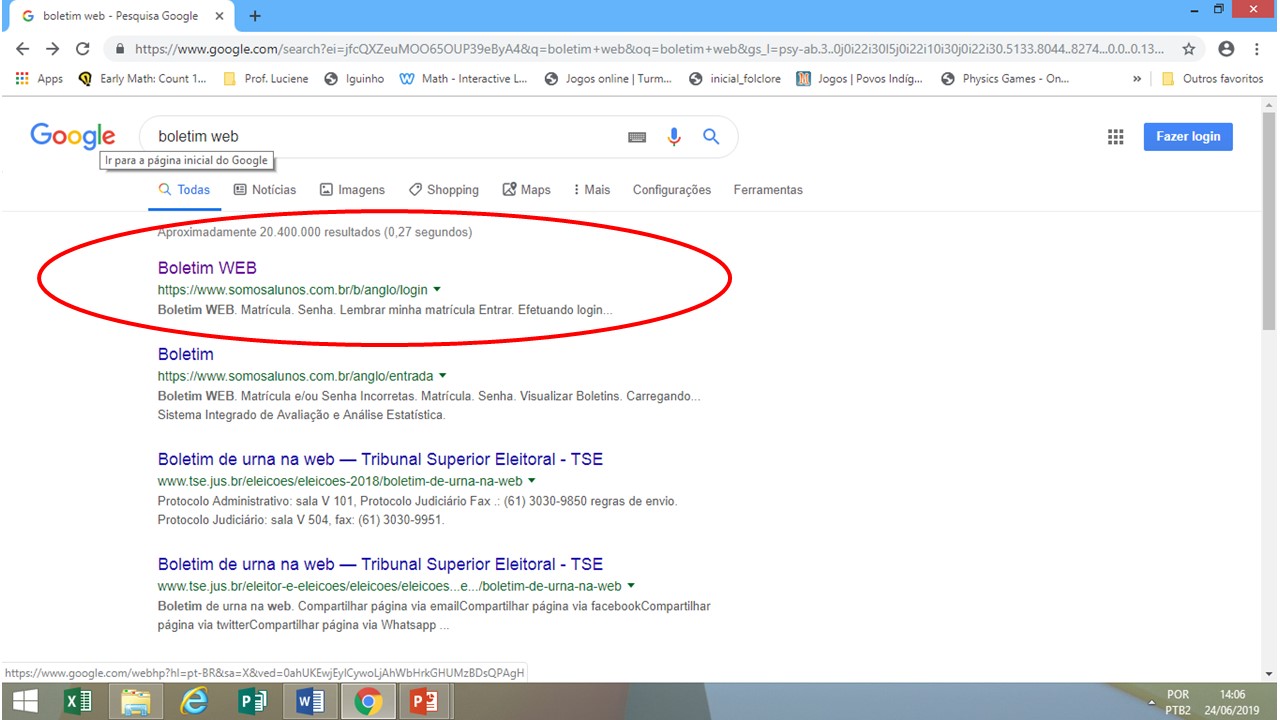1280x720 pixels.
Task: Go forward with the browser forward arrow
Action: tap(52, 48)
